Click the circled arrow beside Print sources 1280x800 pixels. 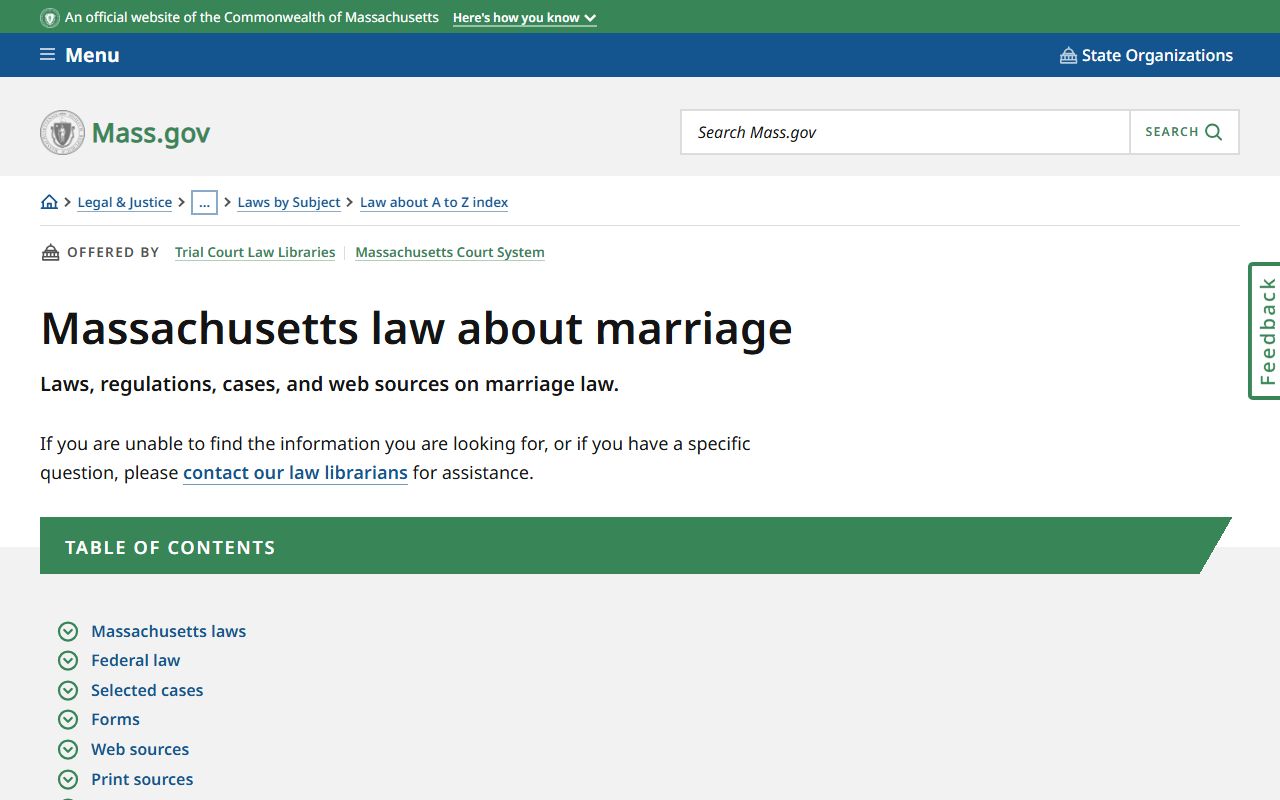[x=68, y=779]
